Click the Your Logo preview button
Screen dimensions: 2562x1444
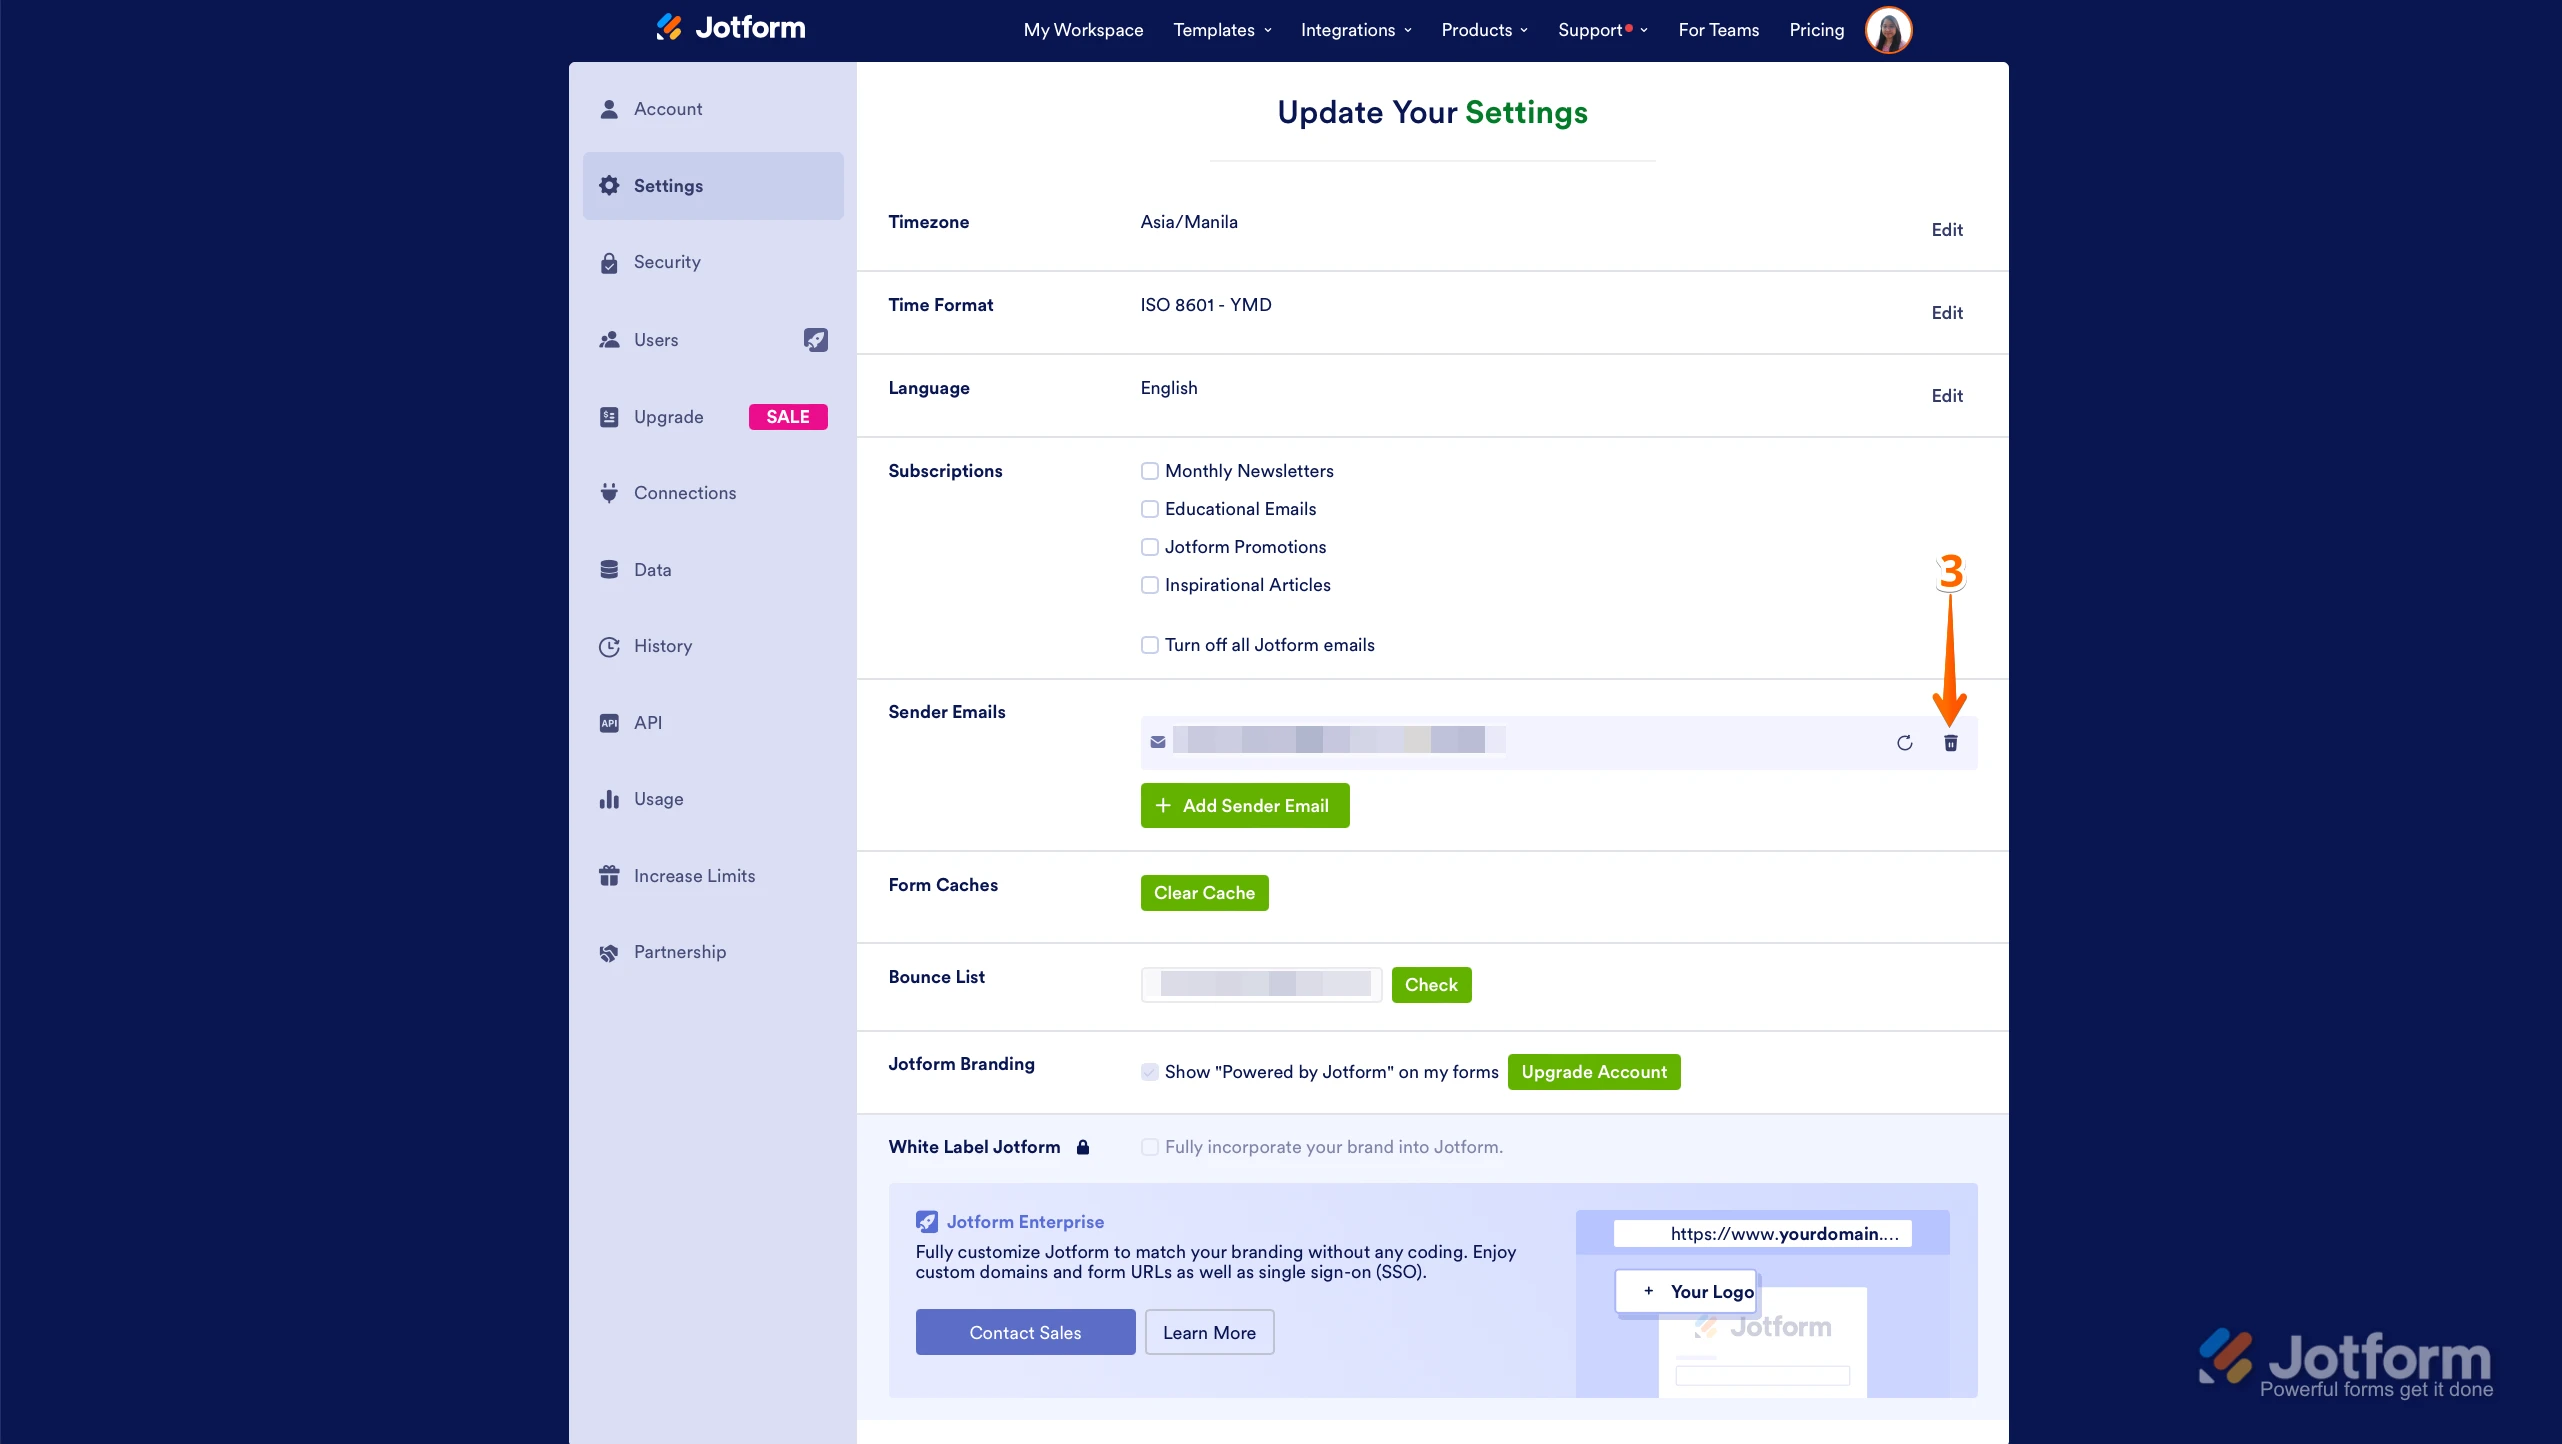click(1685, 1292)
